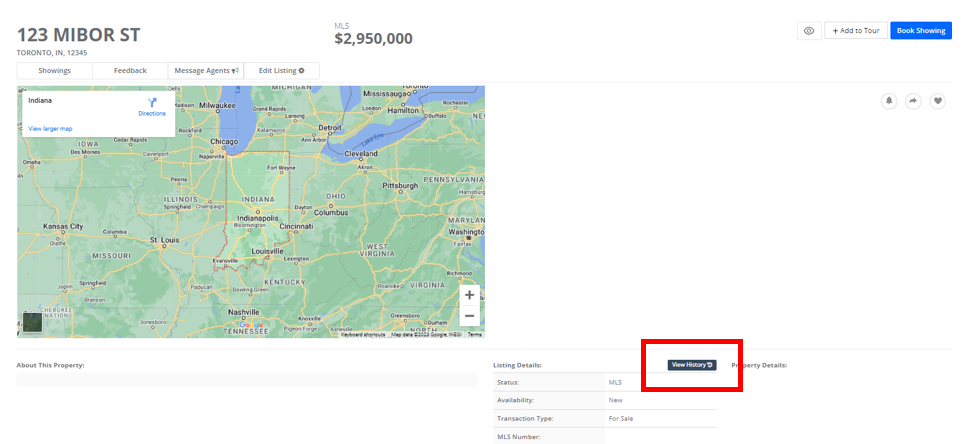The image size is (975, 444).
Task: Click the Listing Details heading
Action: [517, 365]
